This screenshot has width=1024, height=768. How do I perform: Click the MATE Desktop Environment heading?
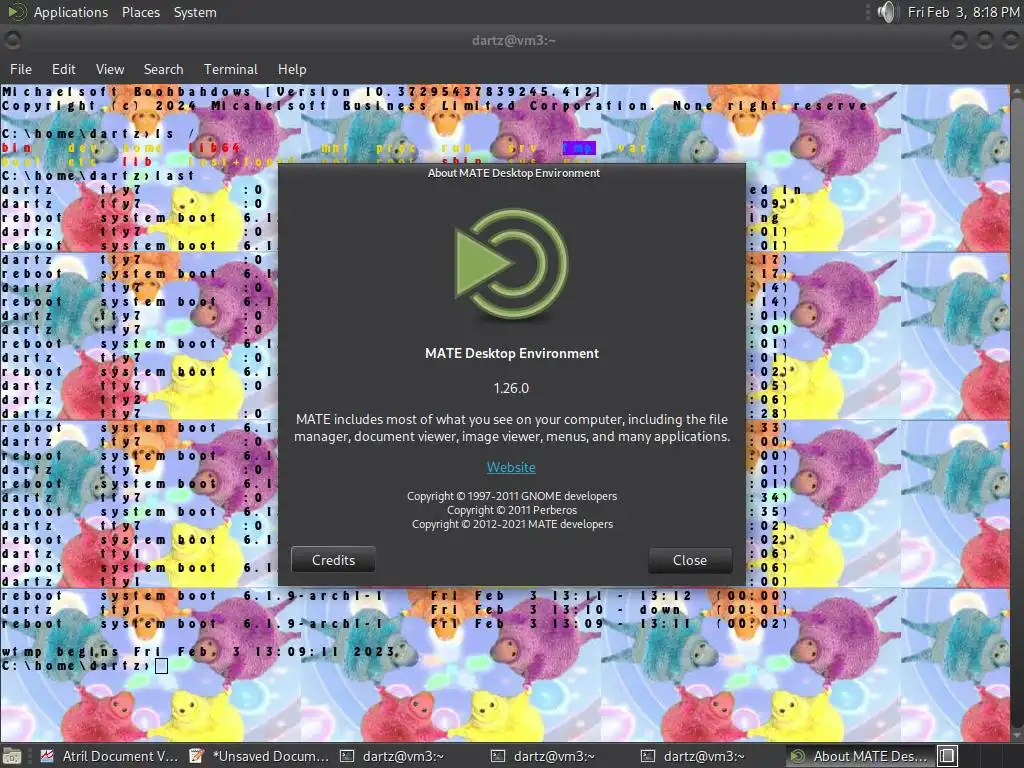pos(511,353)
